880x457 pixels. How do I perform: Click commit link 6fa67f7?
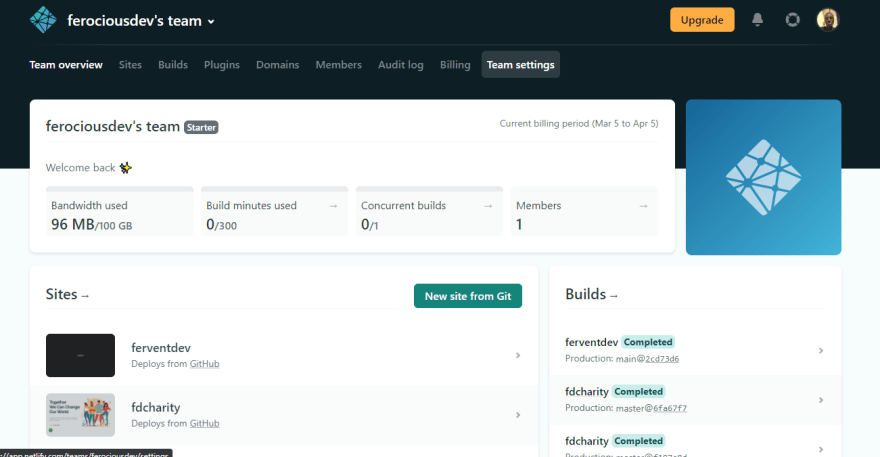tap(670, 408)
